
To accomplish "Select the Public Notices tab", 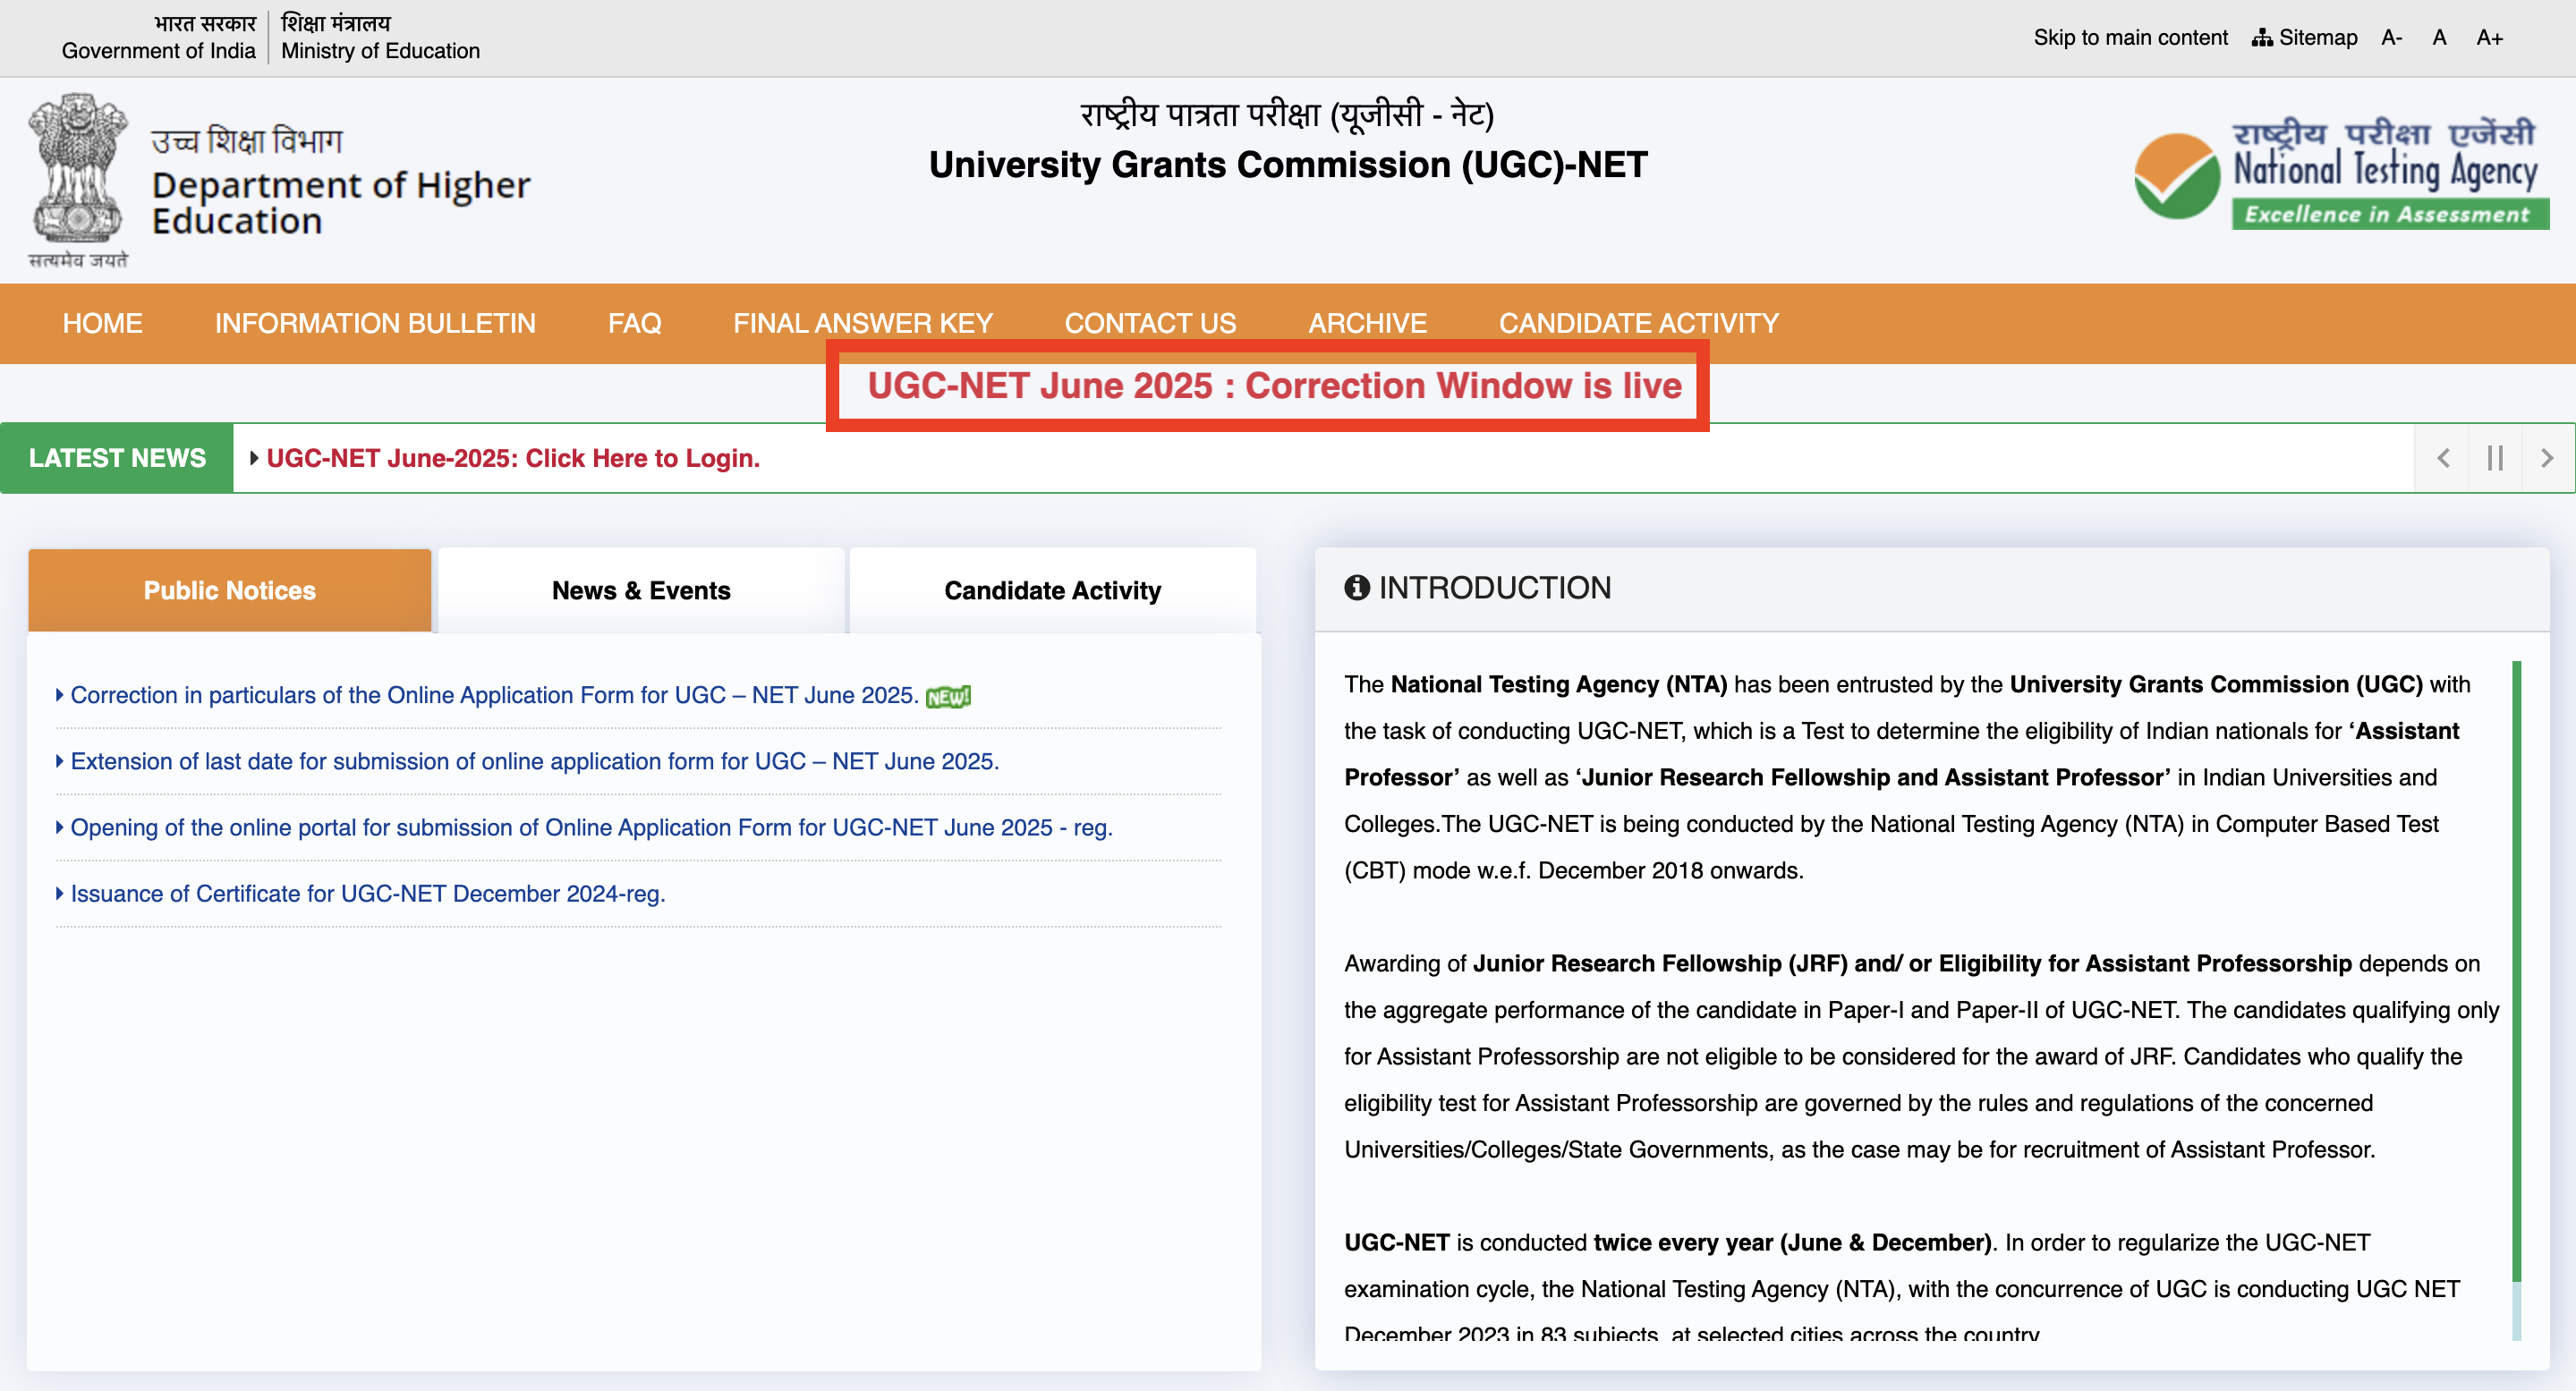I will click(229, 590).
